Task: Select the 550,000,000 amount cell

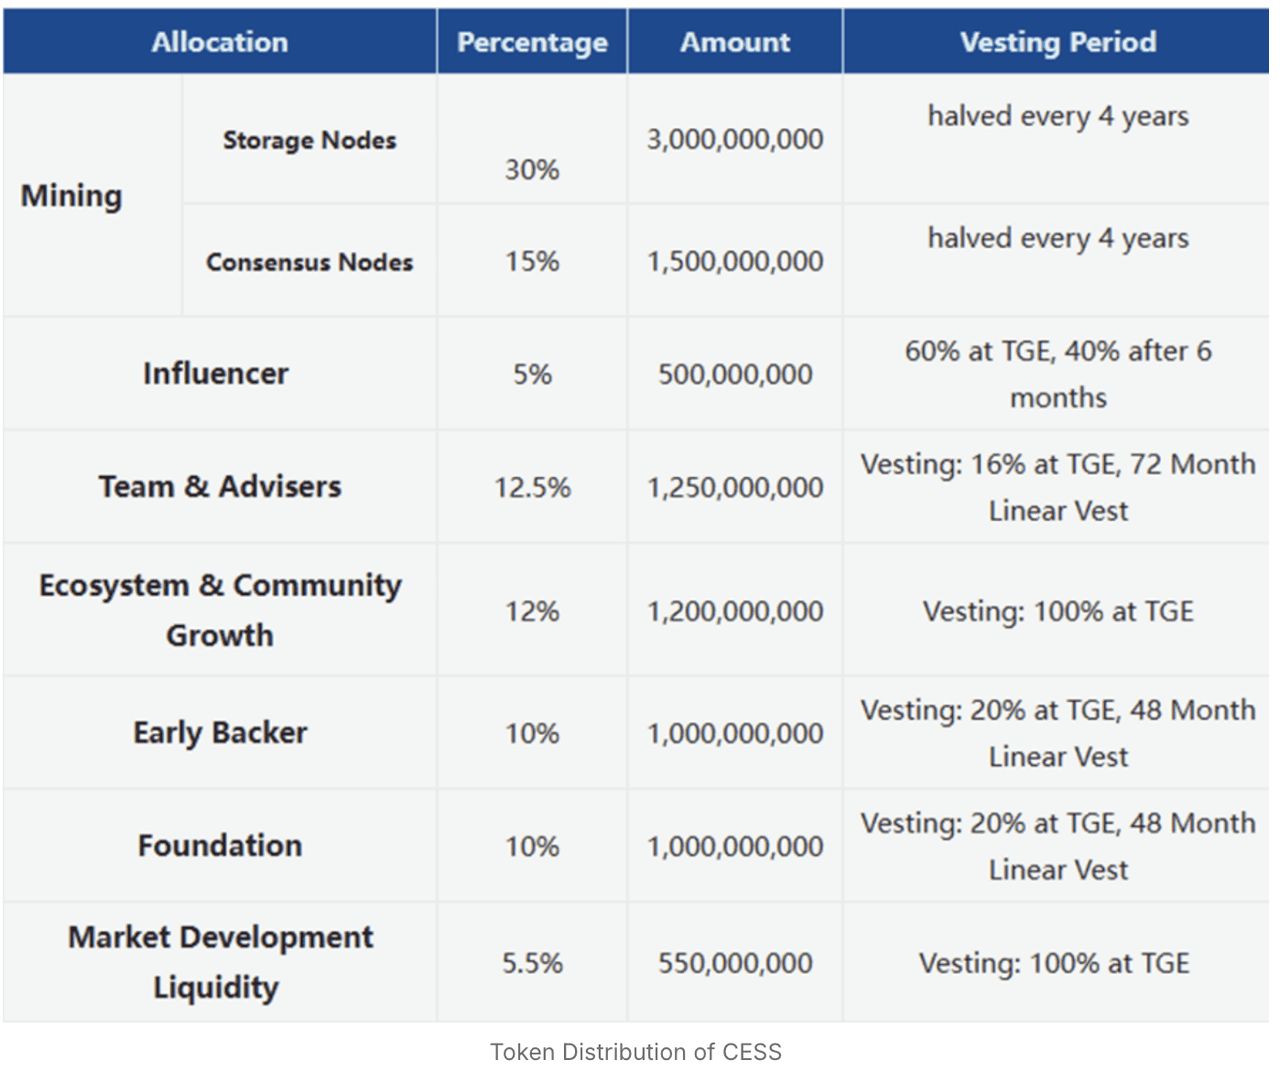Action: coord(735,963)
